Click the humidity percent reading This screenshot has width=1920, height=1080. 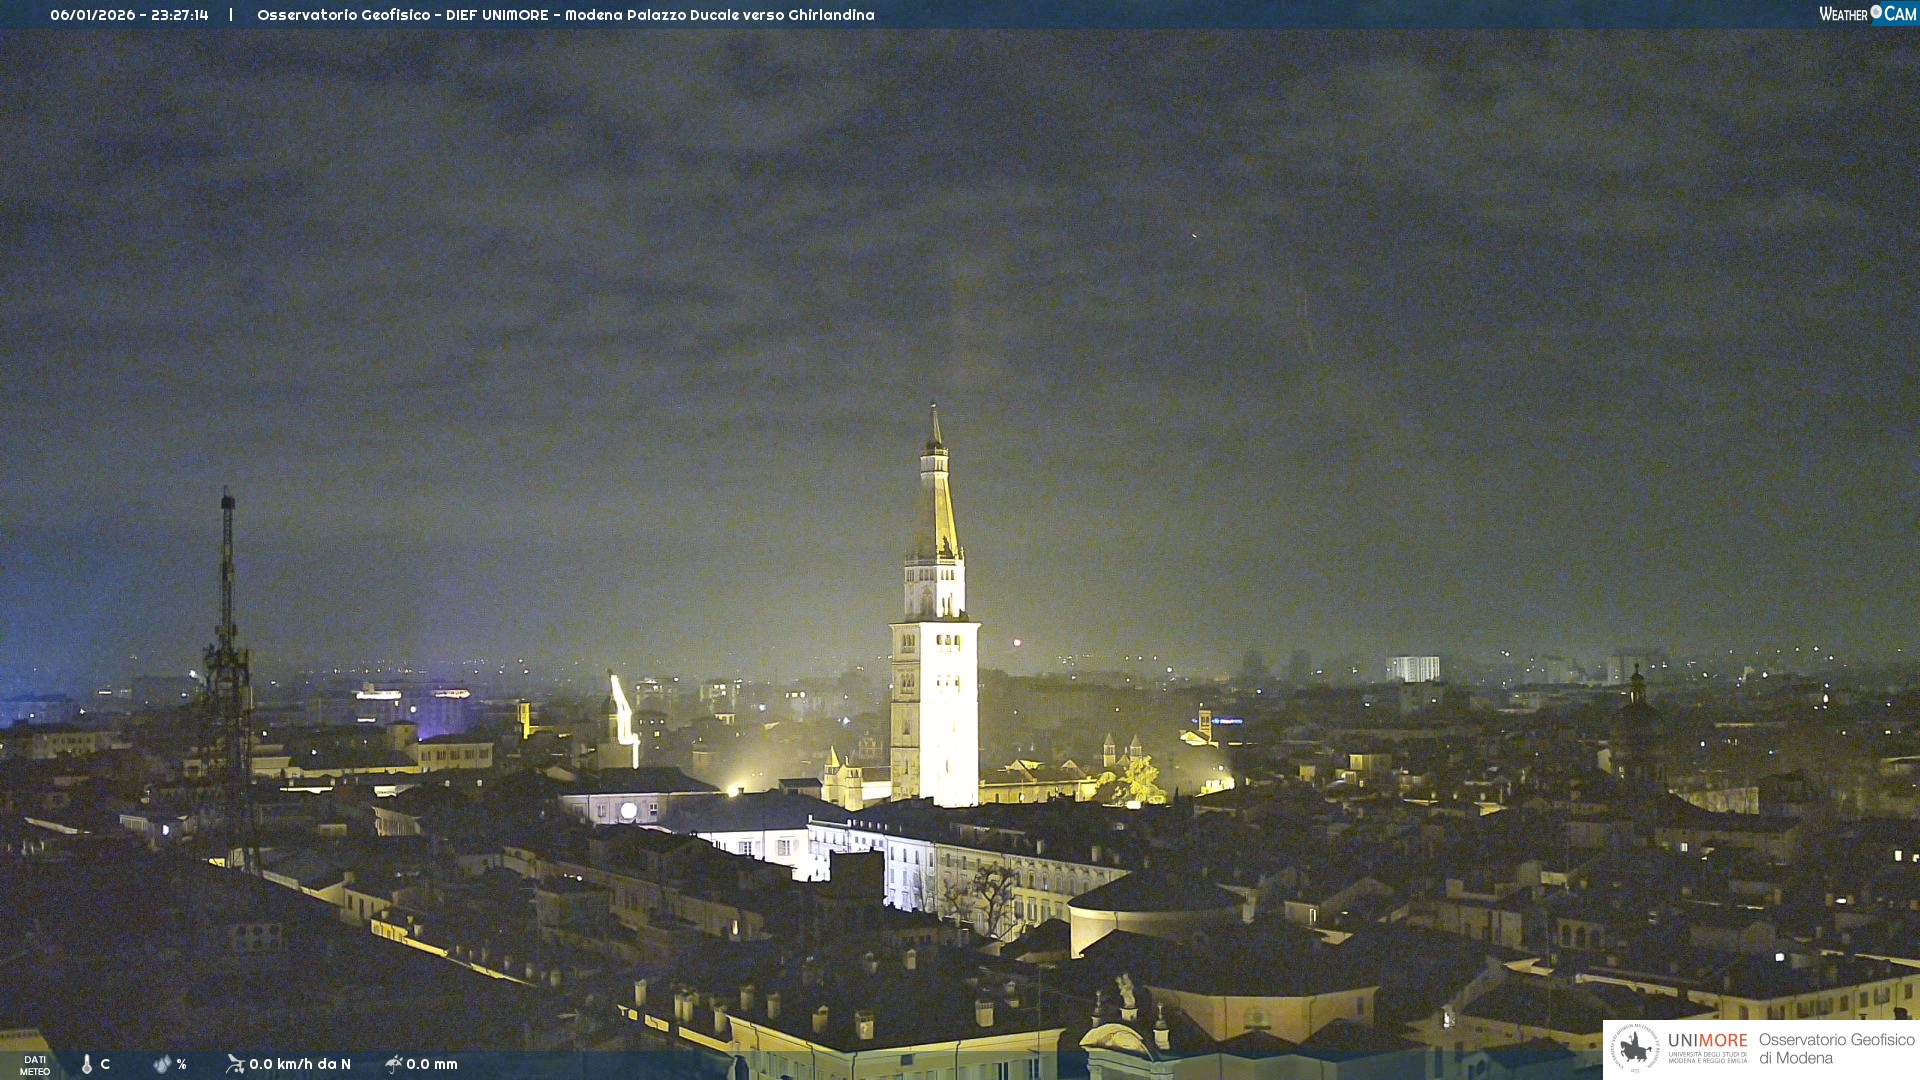(x=181, y=1064)
